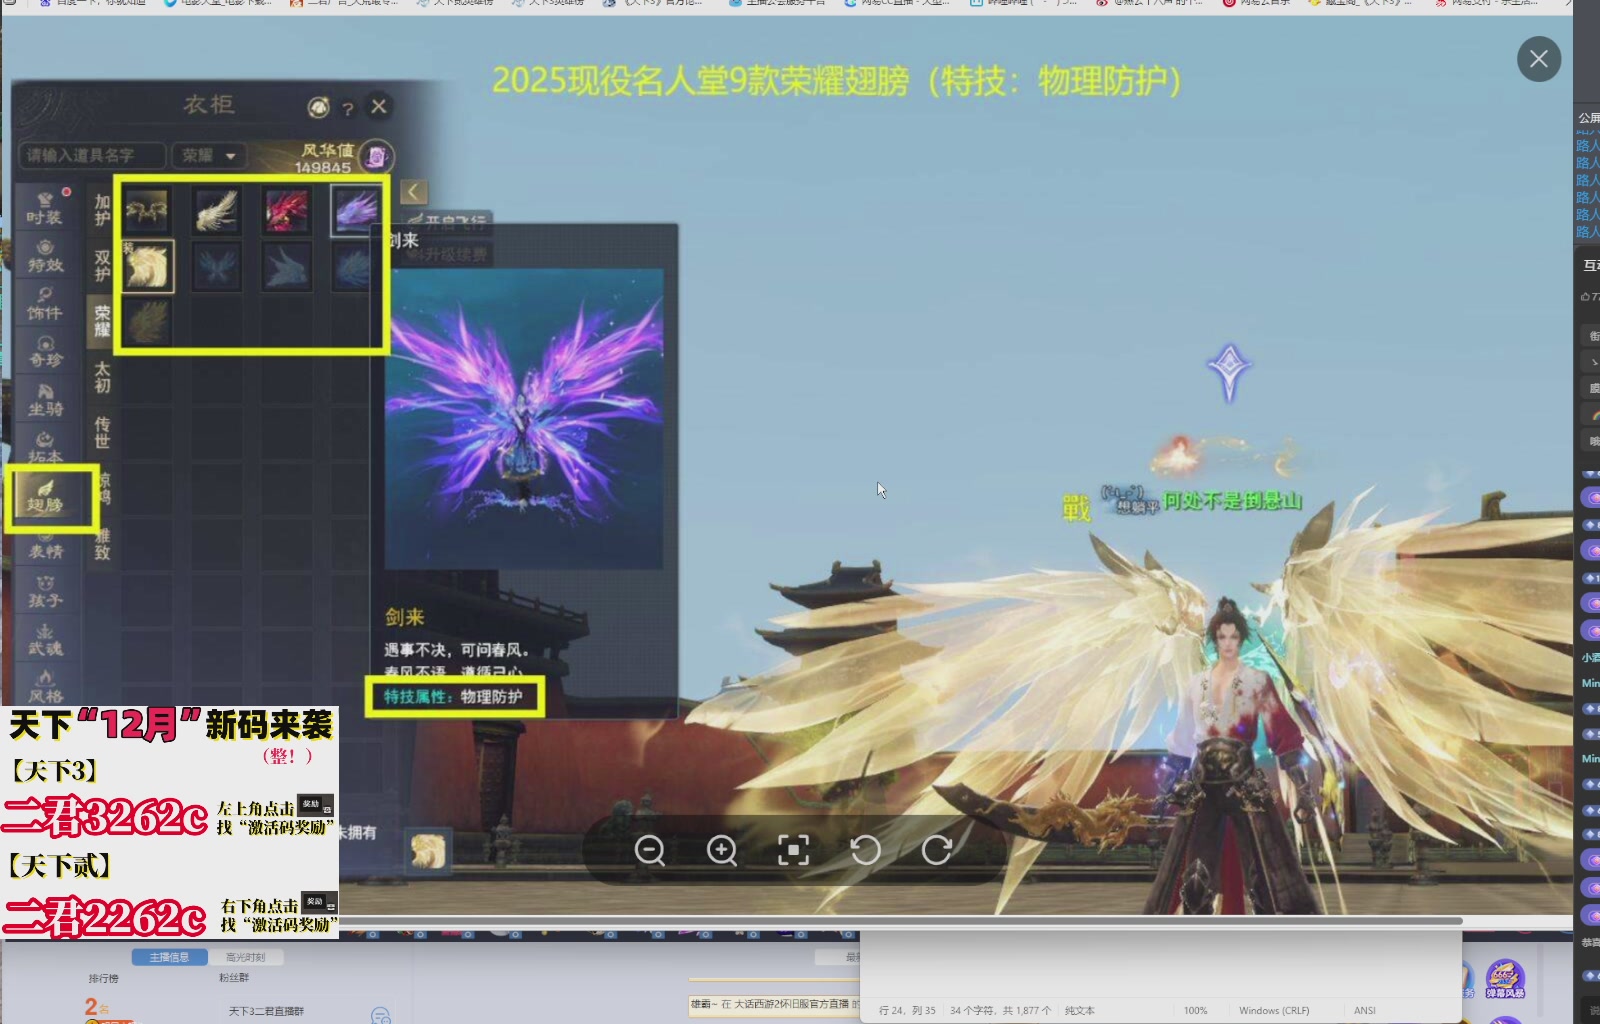
Task: Select the purple wing thumbnail
Action: (356, 210)
